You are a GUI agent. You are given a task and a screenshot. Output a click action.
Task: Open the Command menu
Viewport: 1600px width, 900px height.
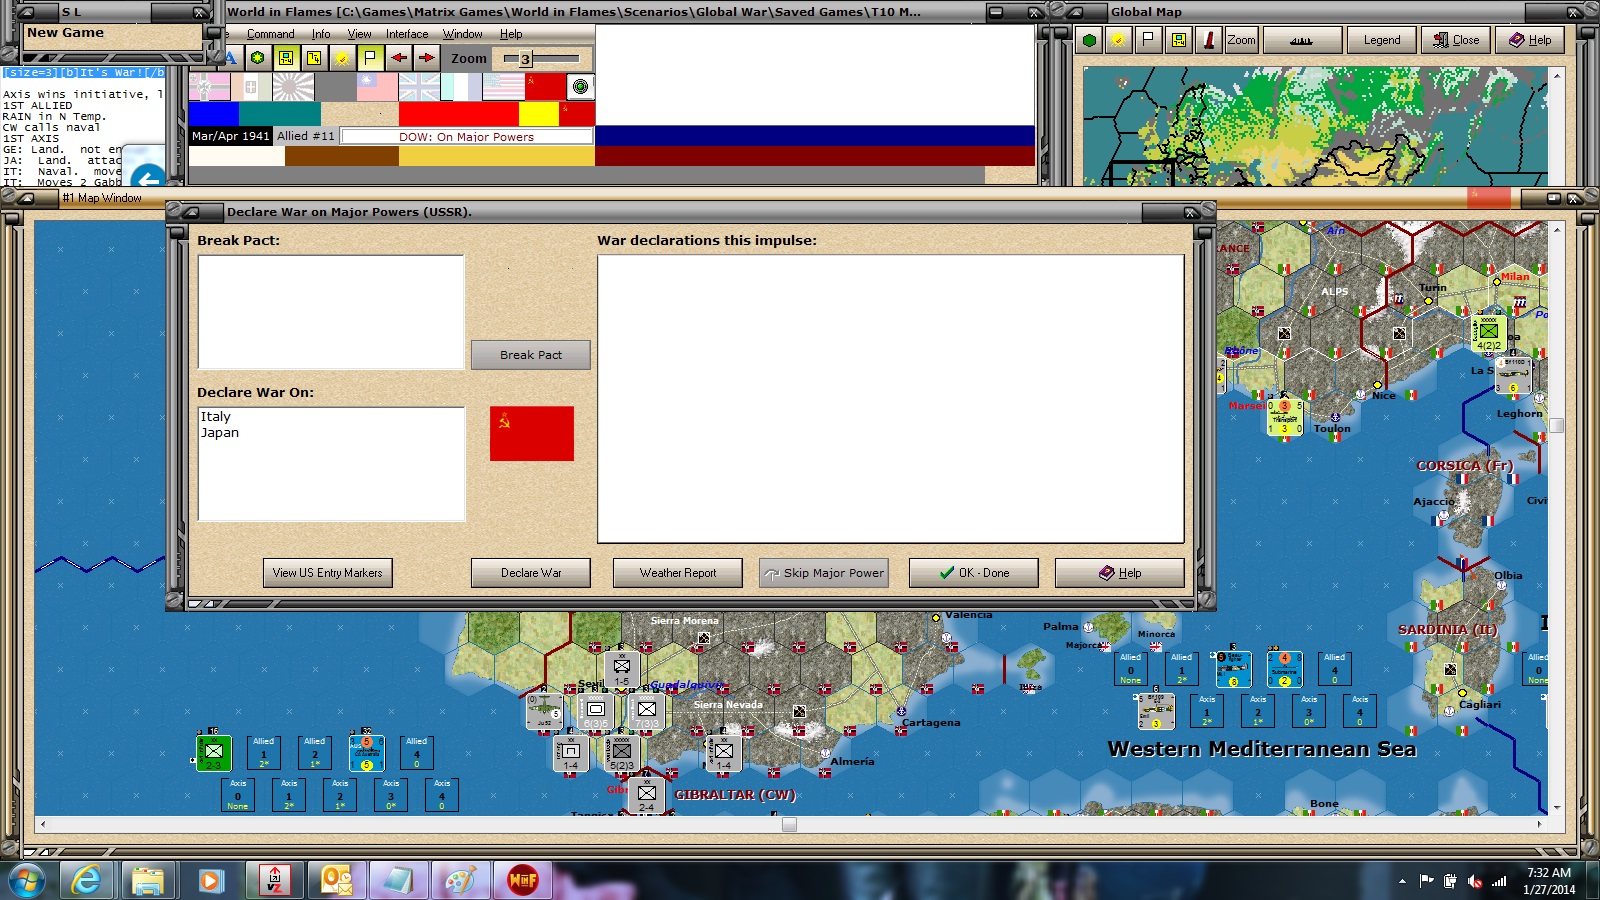270,34
